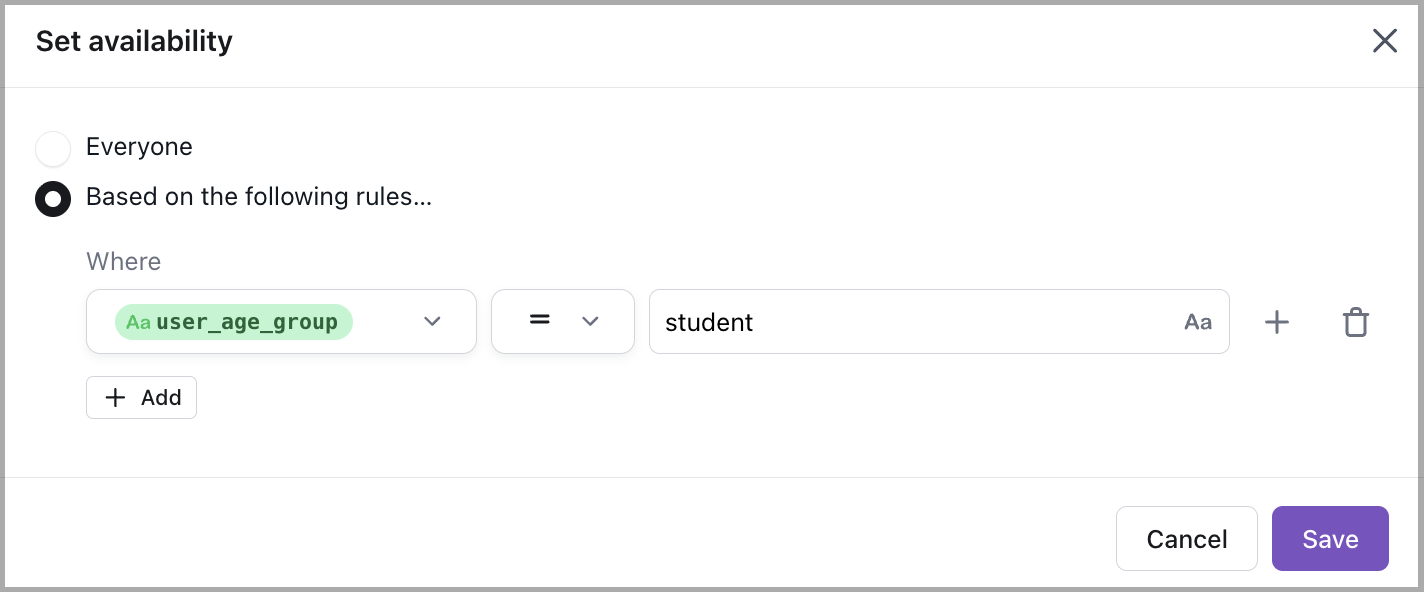
Task: Click the "Everyone" option label
Action: [x=139, y=147]
